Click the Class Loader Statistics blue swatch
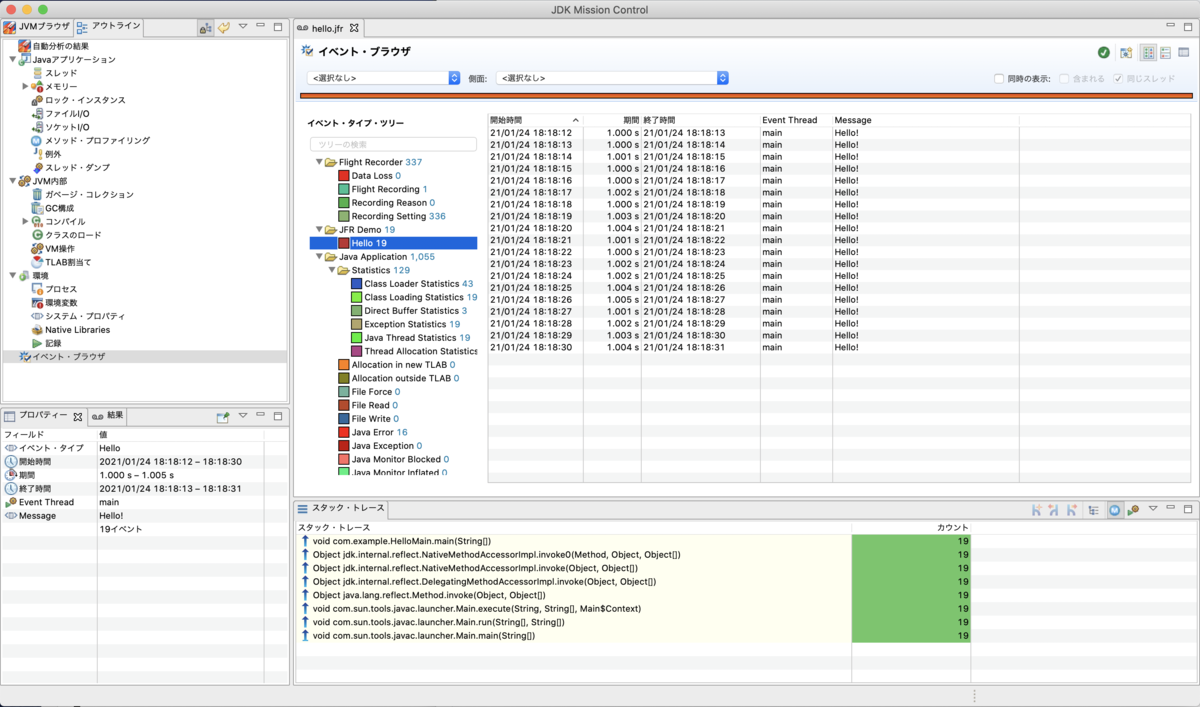This screenshot has width=1200, height=707. click(x=357, y=284)
